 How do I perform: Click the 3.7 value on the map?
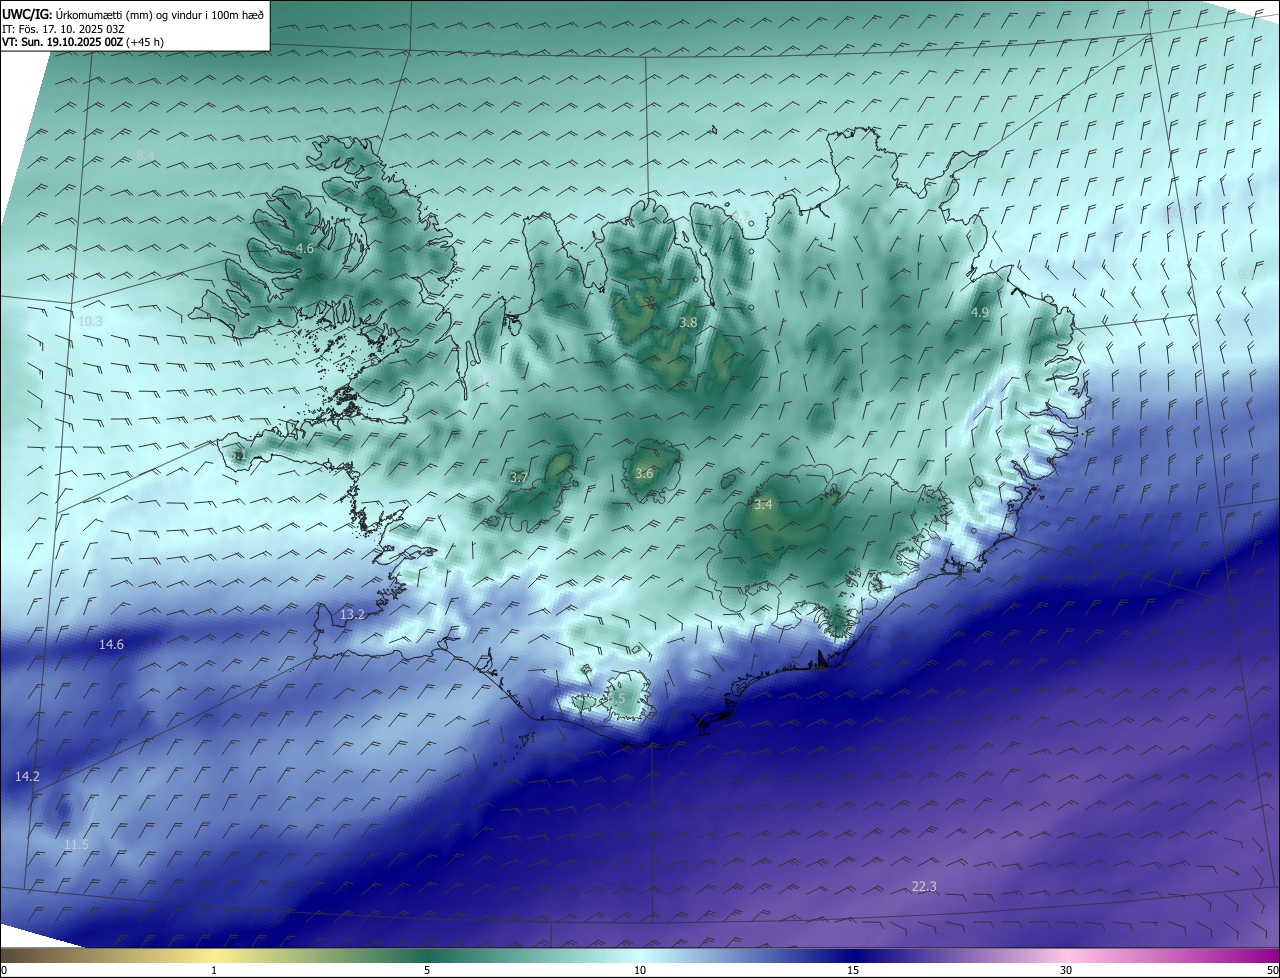(x=518, y=478)
